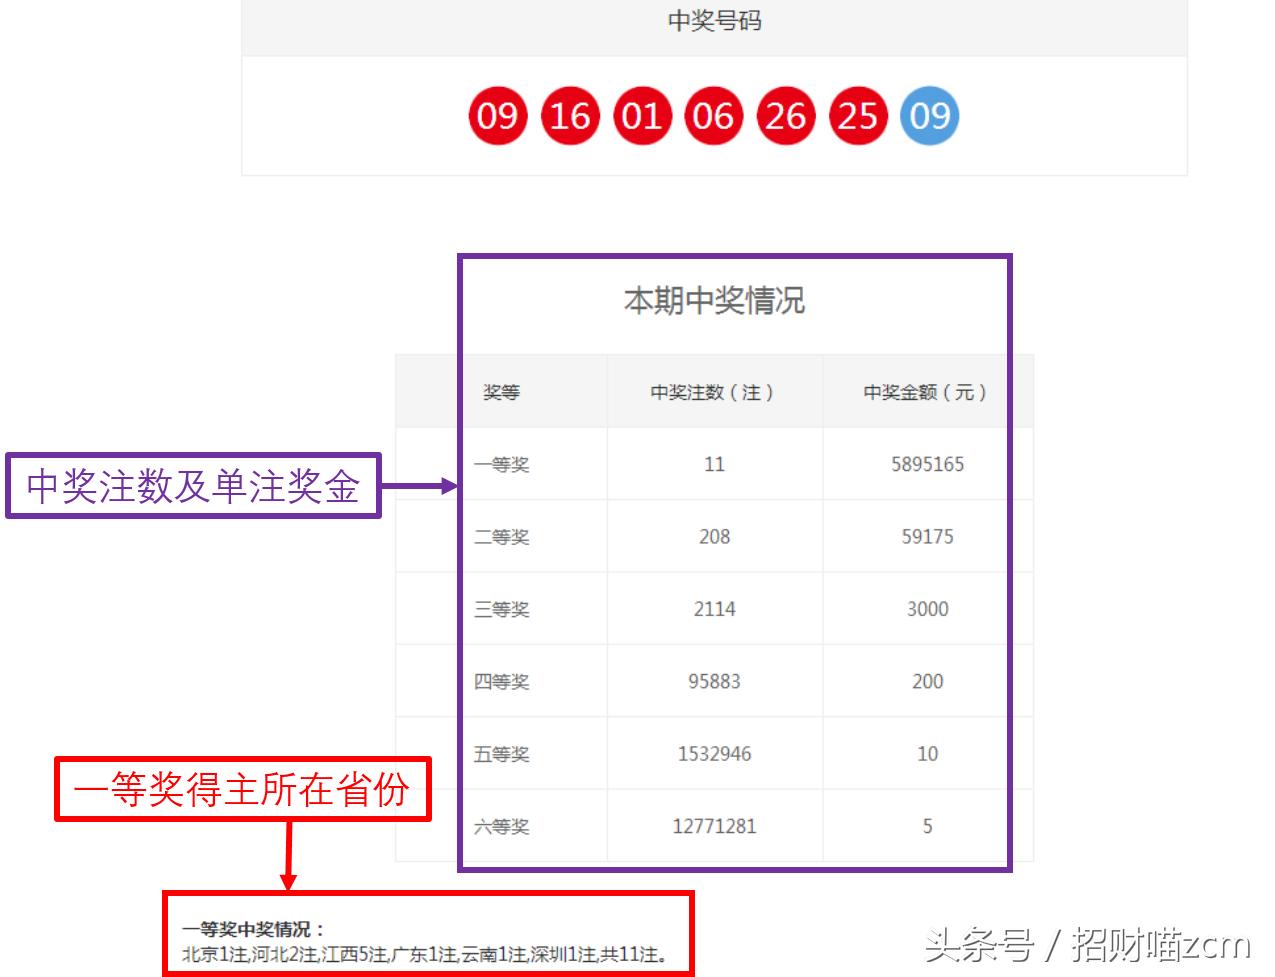The image size is (1275, 977).
Task: Select the 六等奖 row label
Action: [503, 826]
